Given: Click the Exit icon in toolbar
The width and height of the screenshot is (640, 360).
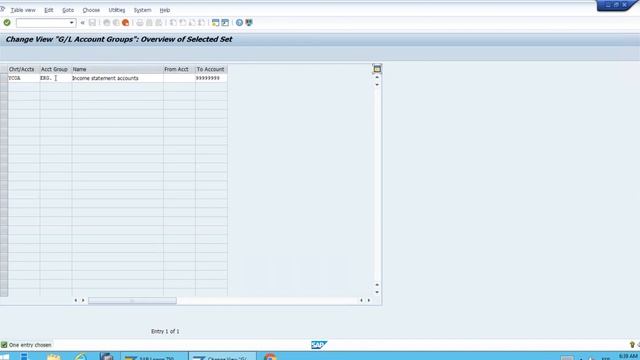Looking at the screenshot, I should [x=116, y=22].
